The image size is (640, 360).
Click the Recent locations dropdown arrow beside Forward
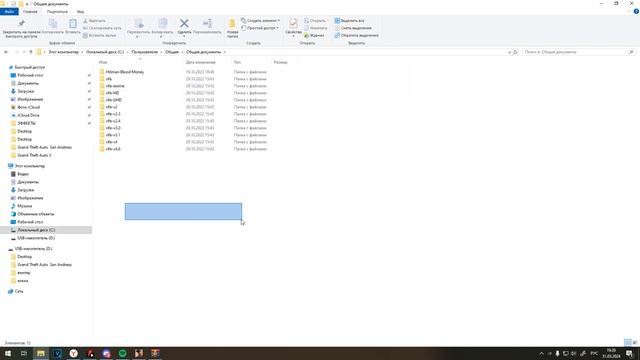click(x=24, y=52)
